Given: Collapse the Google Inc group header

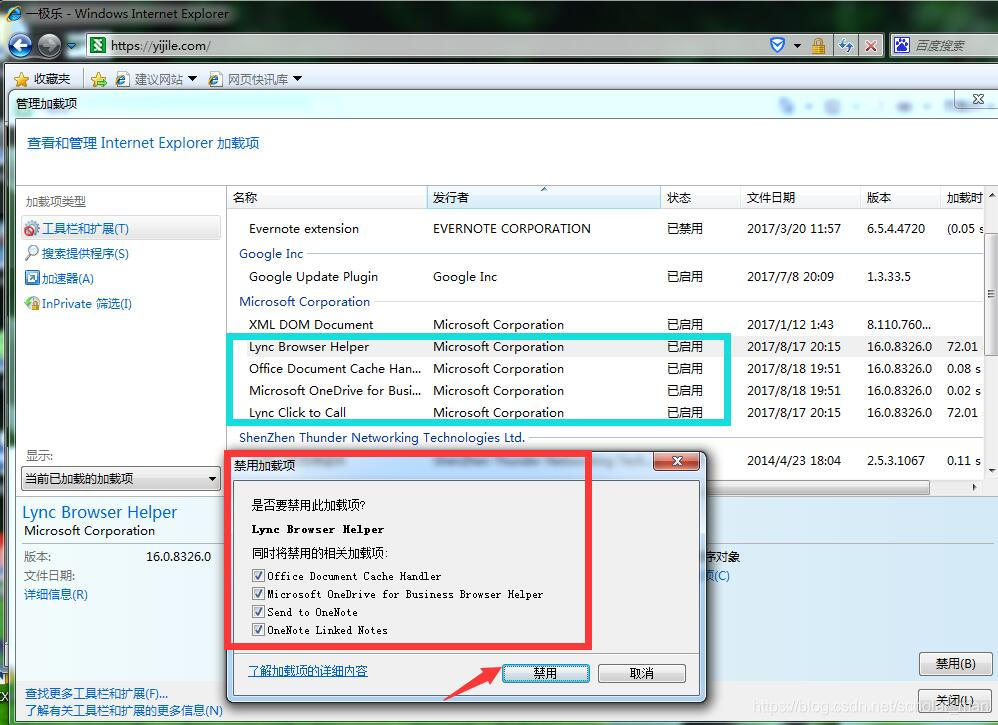Looking at the screenshot, I should 271,253.
